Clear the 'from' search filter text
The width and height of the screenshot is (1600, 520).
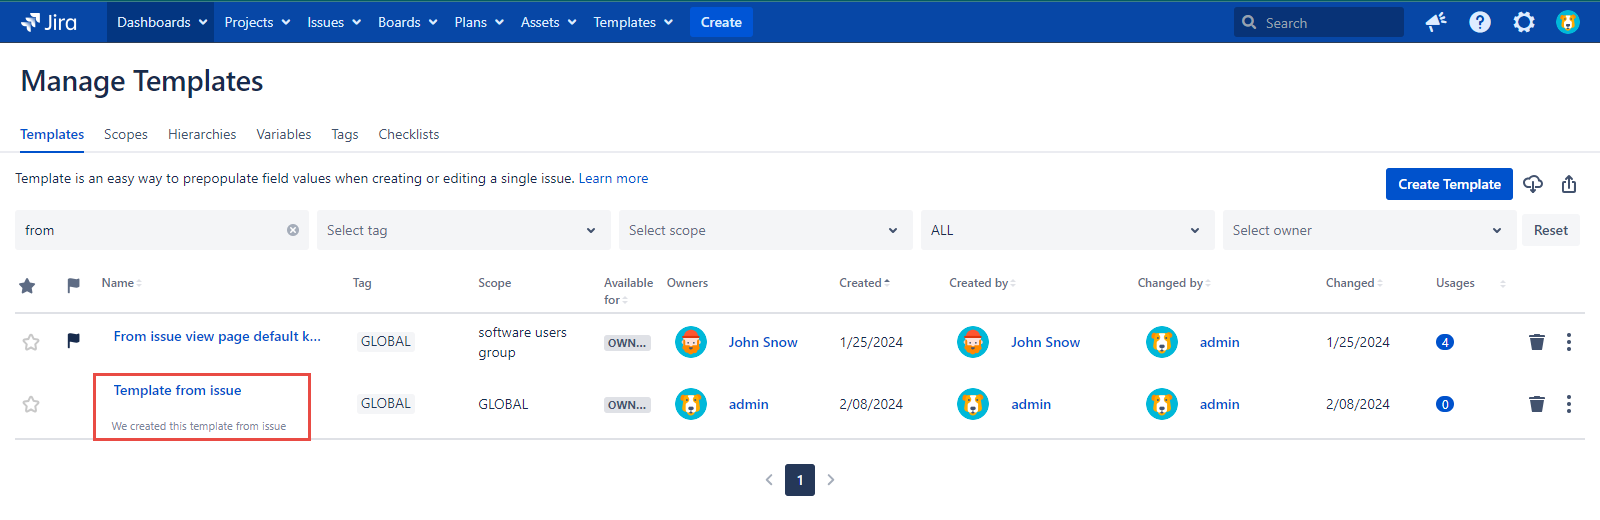293,230
